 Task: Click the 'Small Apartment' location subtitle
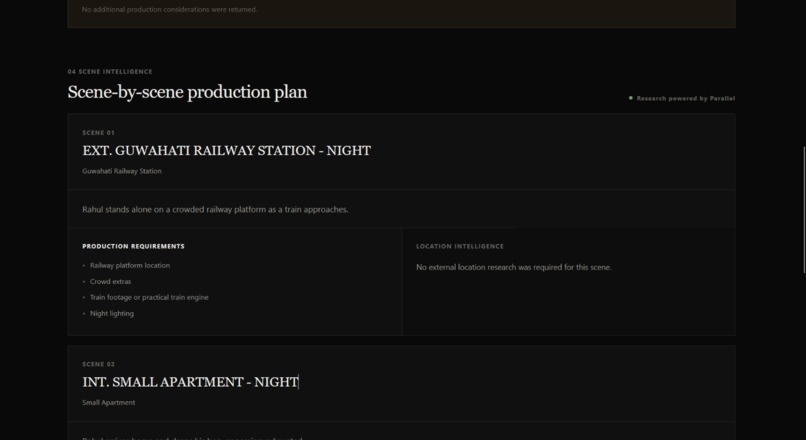(x=108, y=402)
